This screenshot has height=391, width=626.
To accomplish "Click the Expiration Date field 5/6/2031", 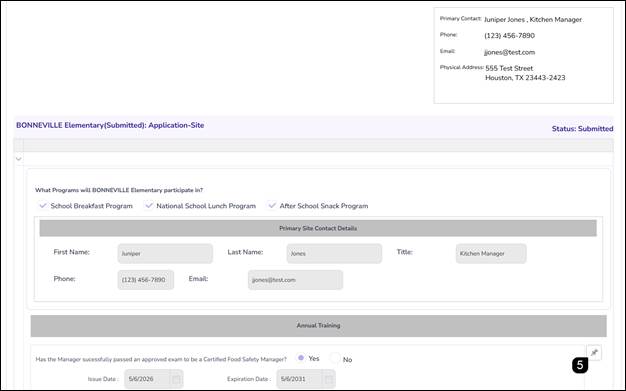I will [306, 379].
